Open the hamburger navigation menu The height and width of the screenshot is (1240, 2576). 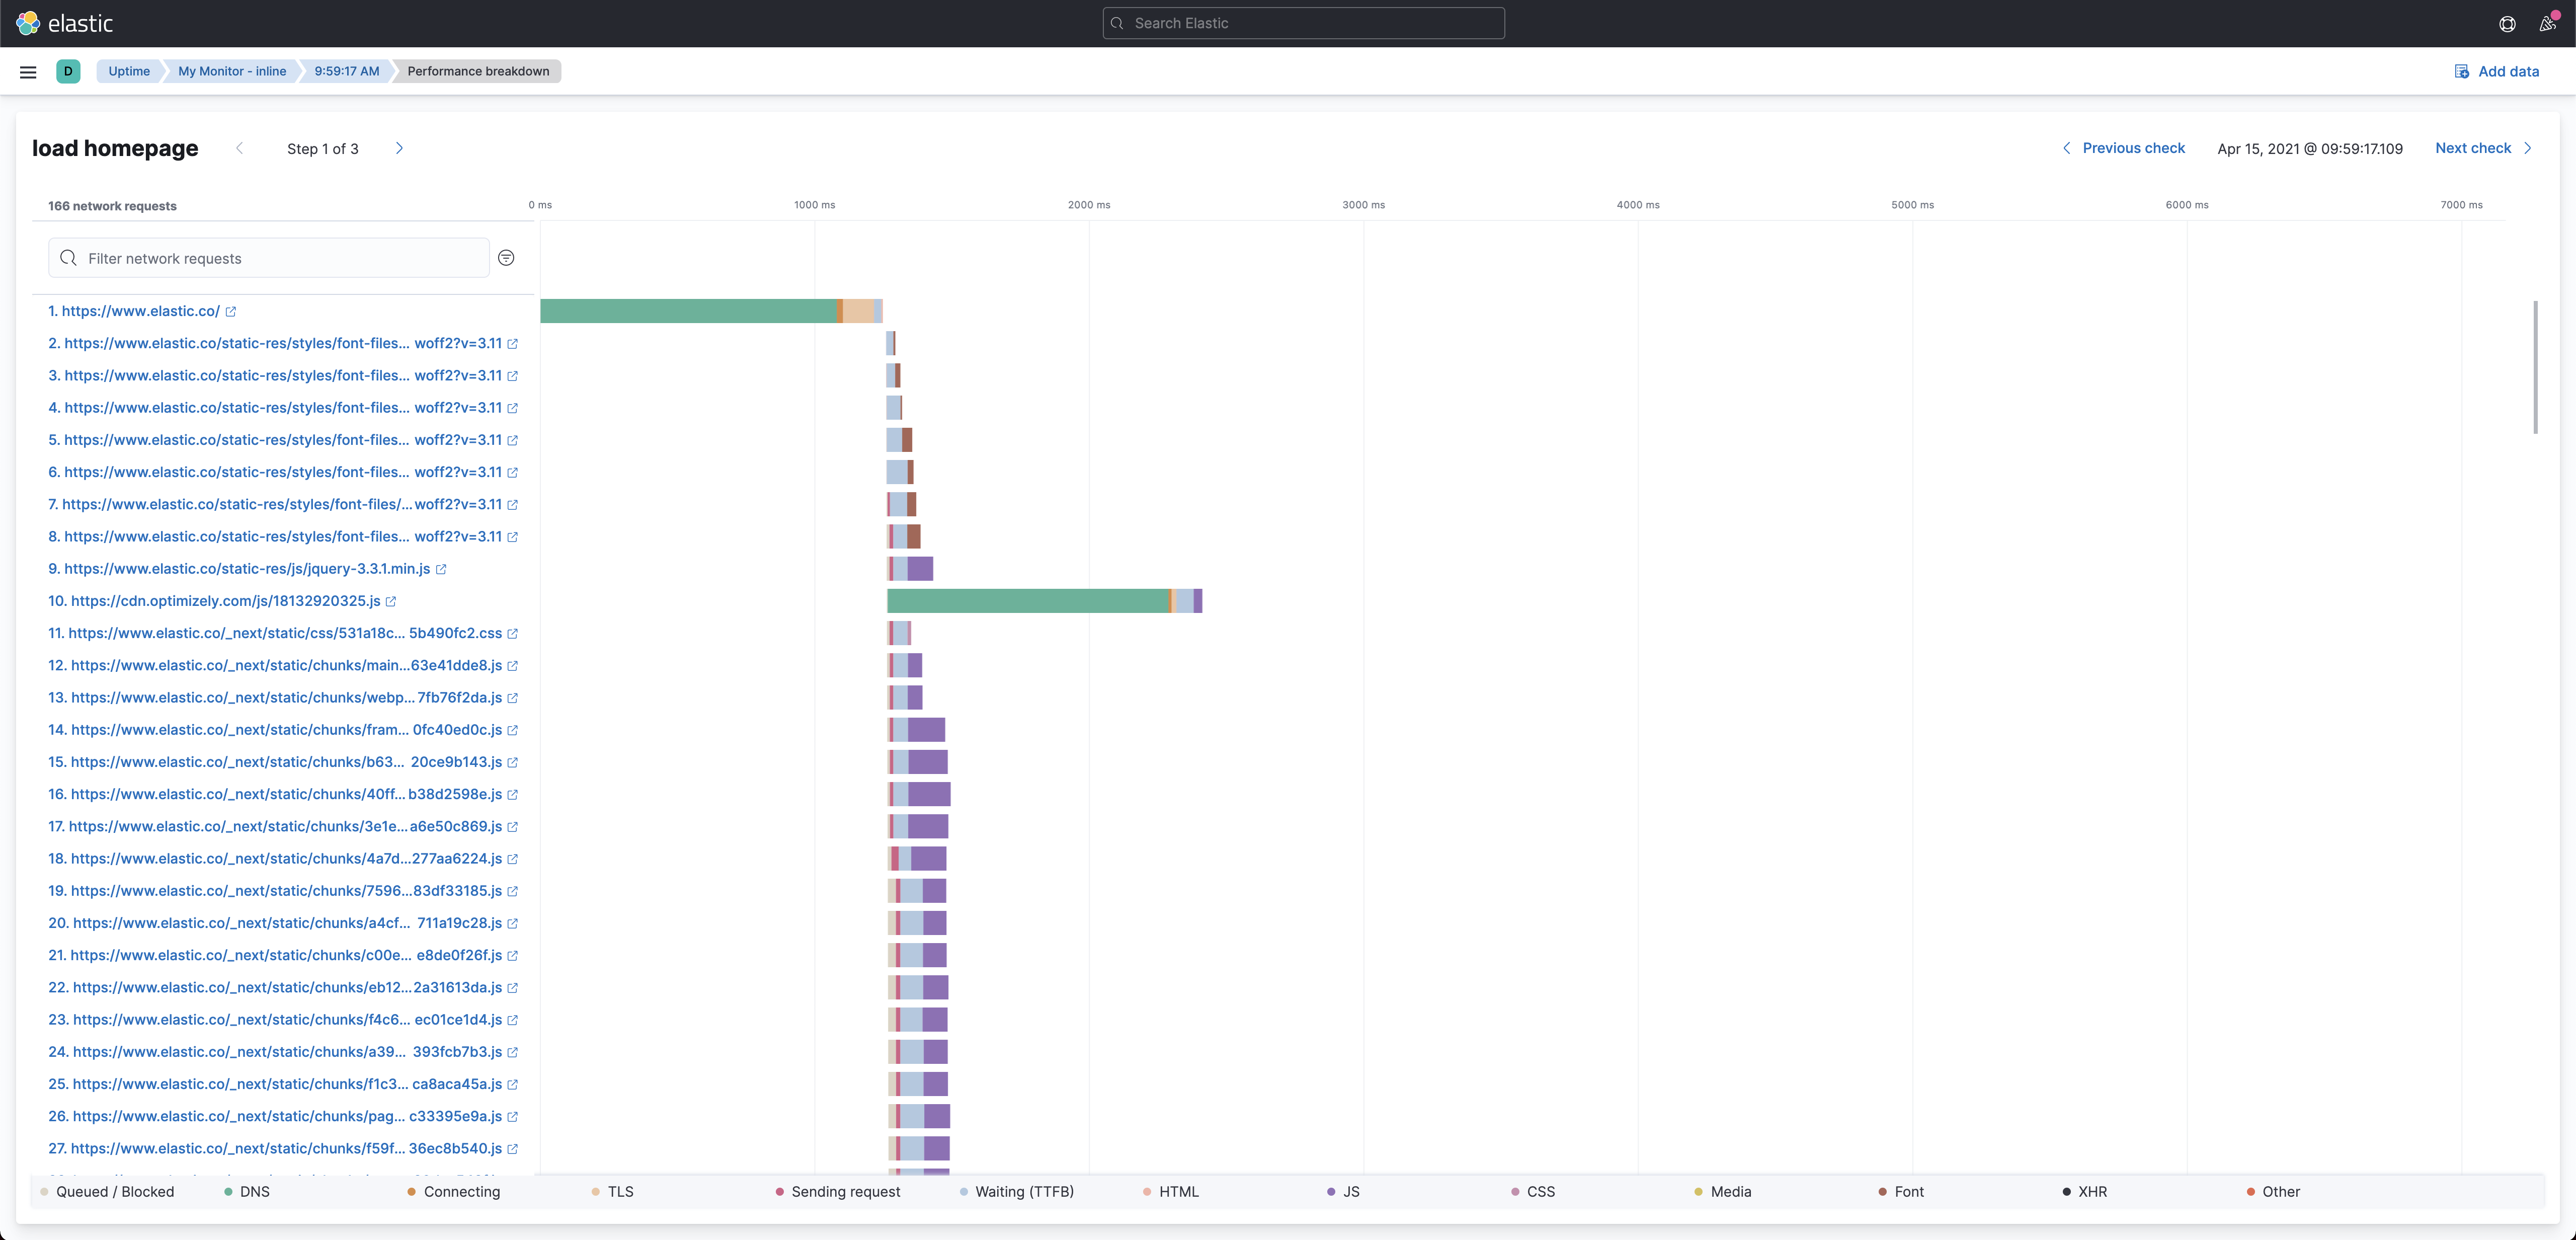[x=28, y=72]
